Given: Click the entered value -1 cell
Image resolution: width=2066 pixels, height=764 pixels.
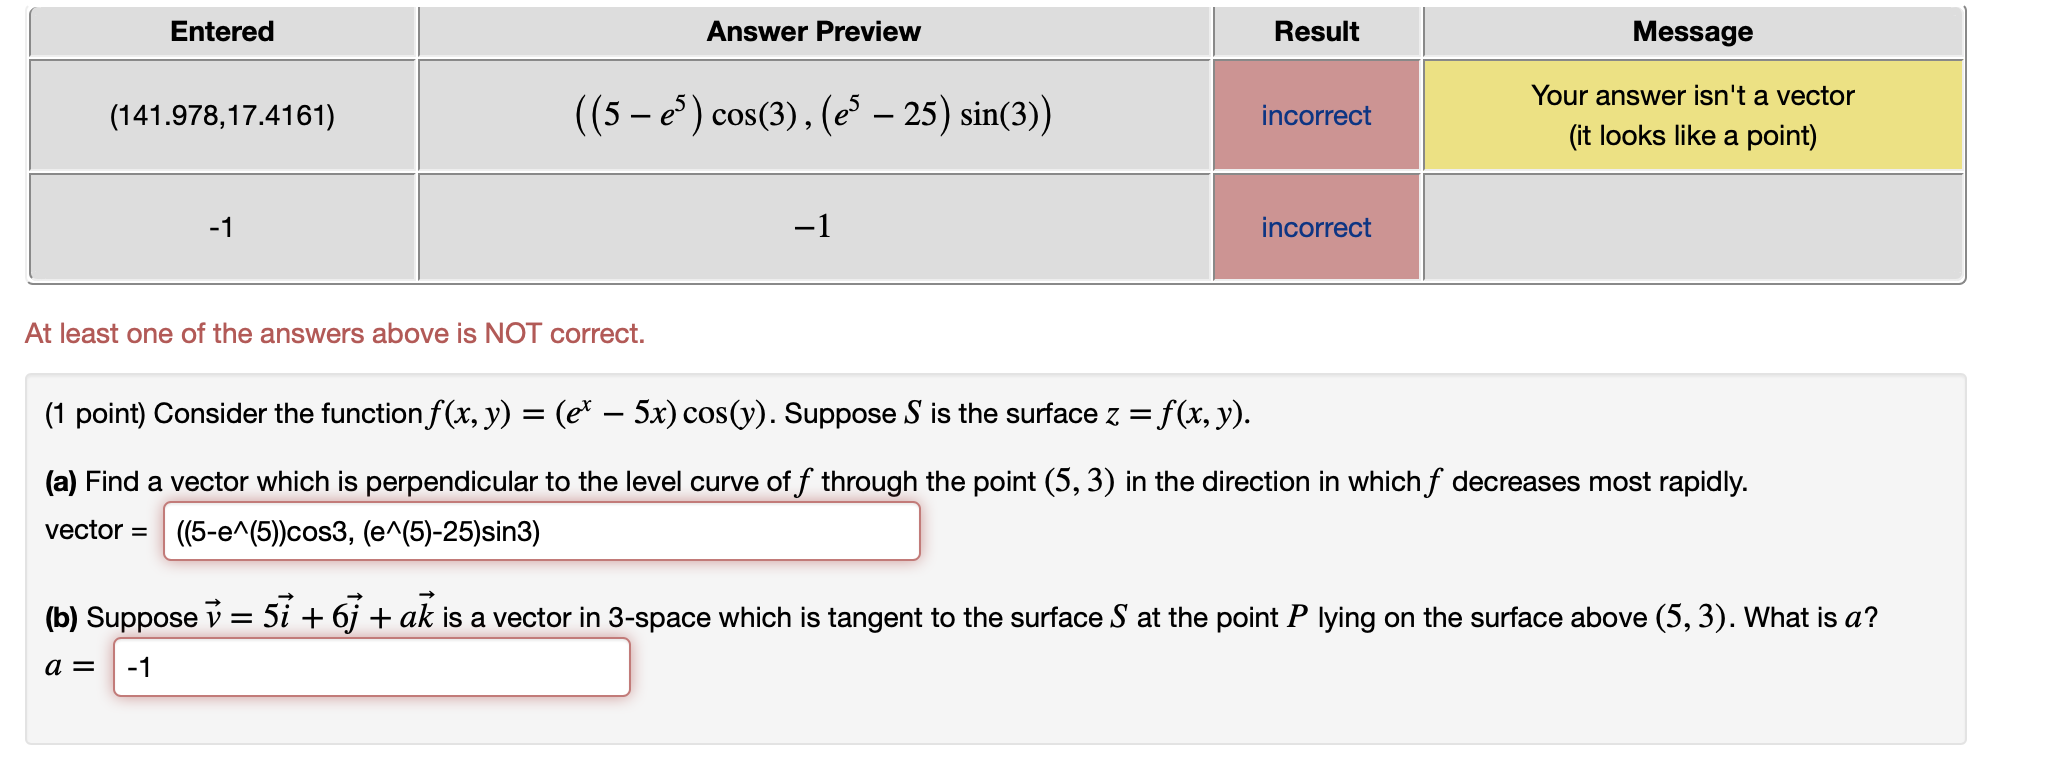Looking at the screenshot, I should click(x=222, y=227).
